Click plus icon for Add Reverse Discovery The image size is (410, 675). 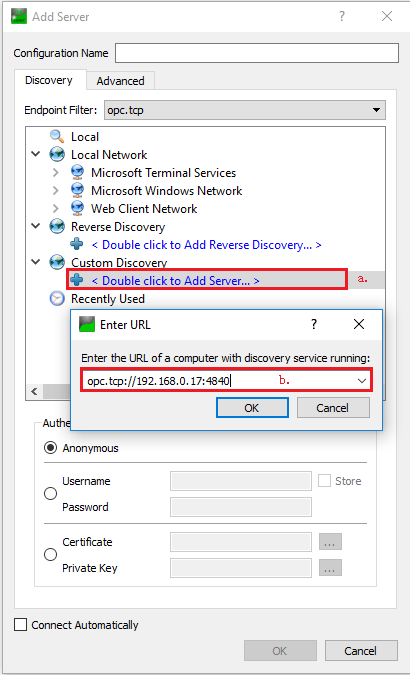pos(77,245)
